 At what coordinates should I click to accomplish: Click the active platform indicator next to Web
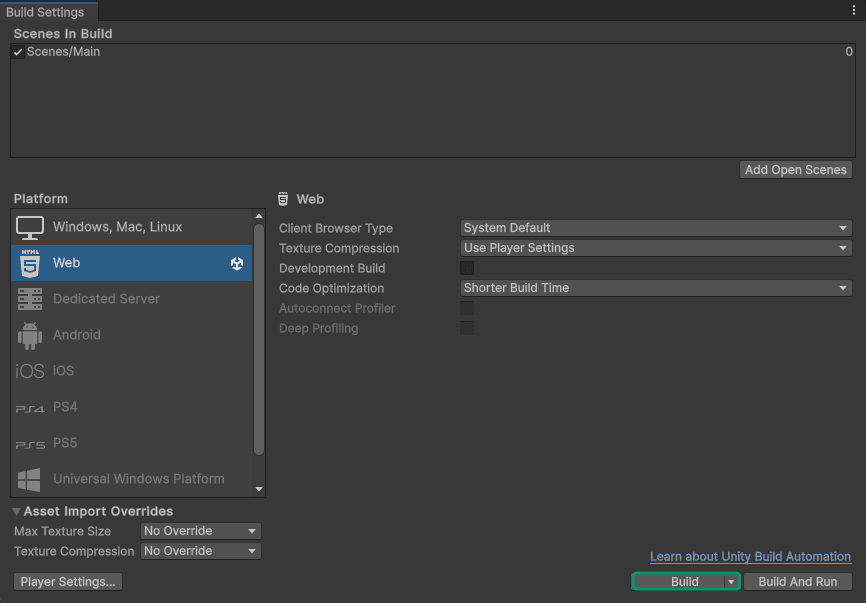237,263
